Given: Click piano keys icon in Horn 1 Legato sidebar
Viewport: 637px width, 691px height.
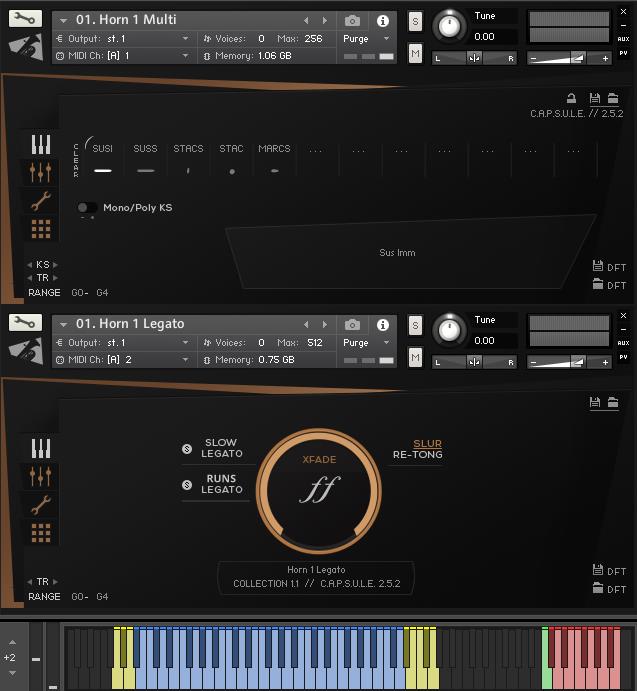Looking at the screenshot, I should [x=41, y=448].
